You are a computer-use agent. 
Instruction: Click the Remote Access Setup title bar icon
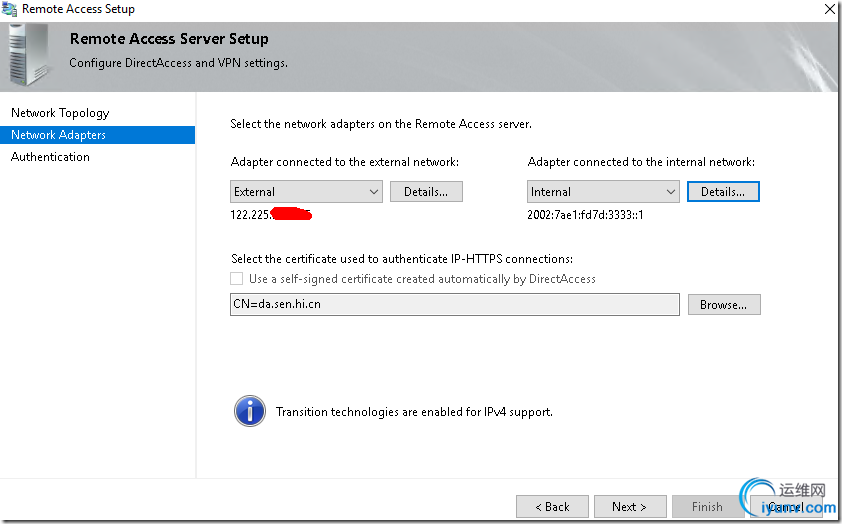[x=11, y=9]
